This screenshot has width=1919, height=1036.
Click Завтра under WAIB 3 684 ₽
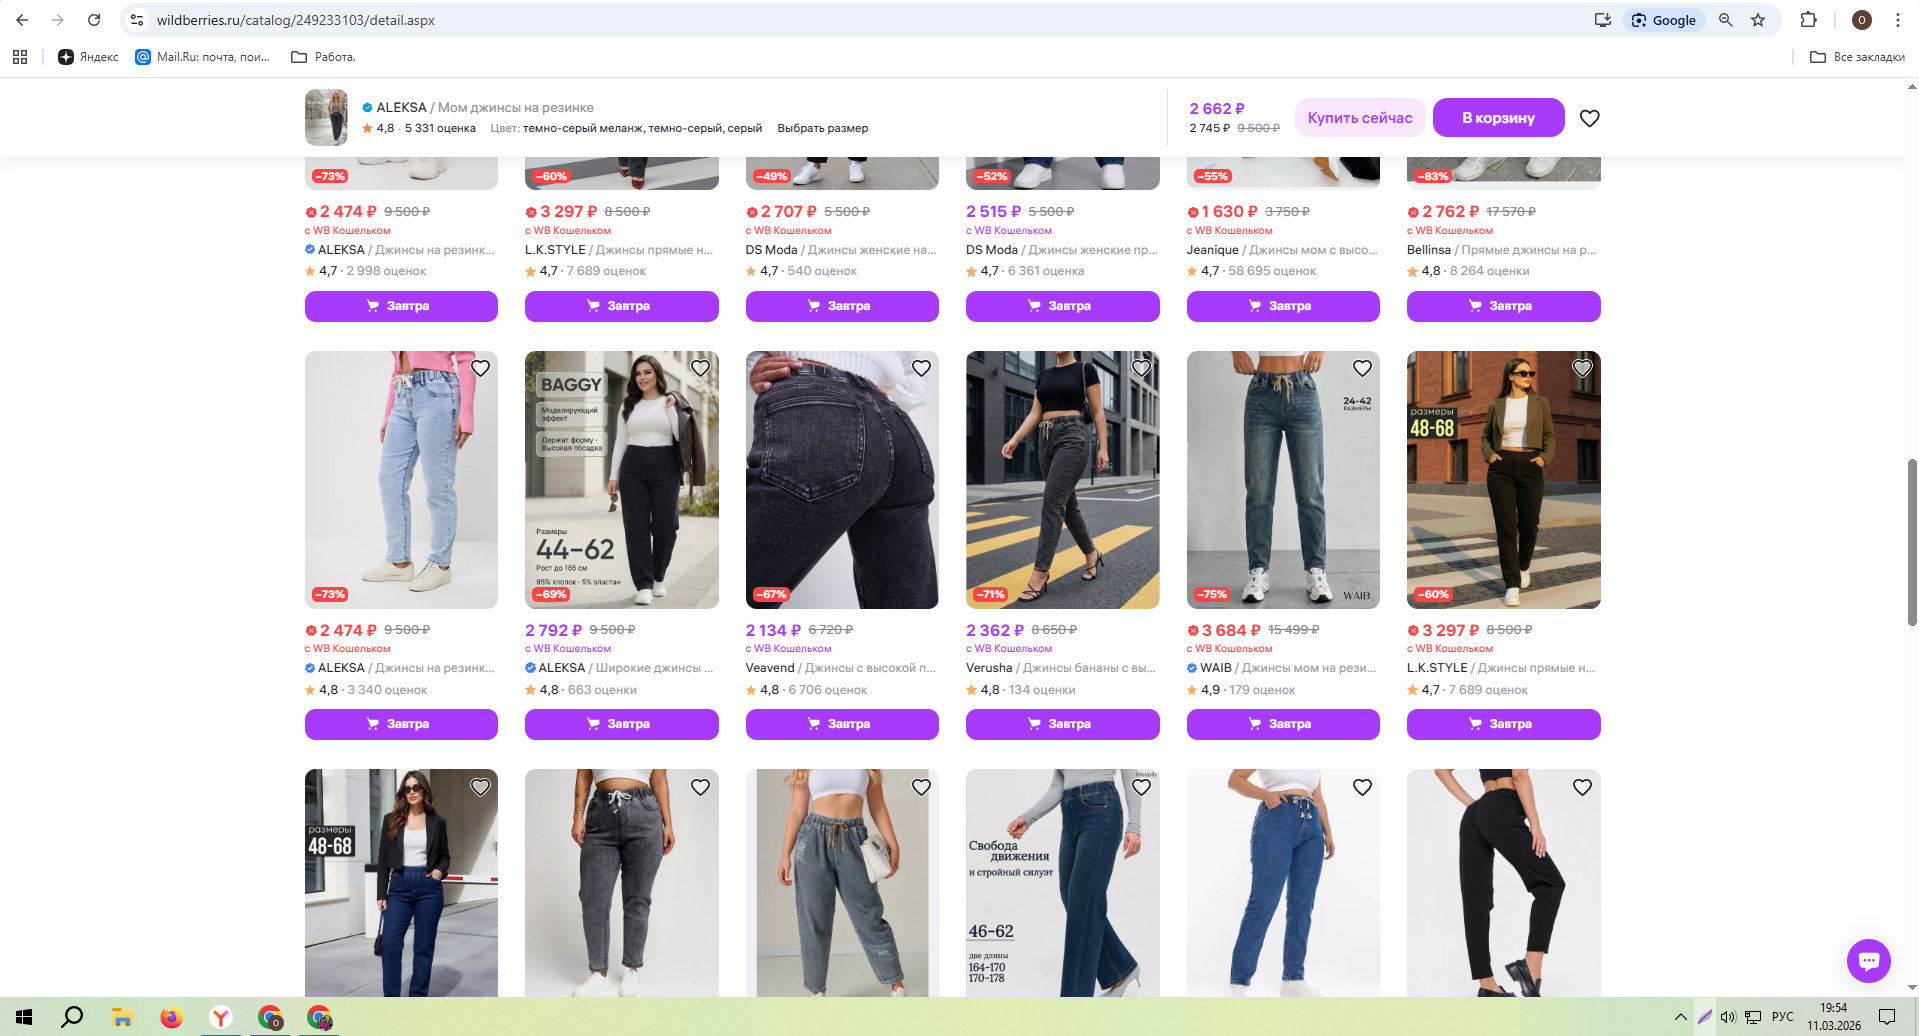[1283, 724]
